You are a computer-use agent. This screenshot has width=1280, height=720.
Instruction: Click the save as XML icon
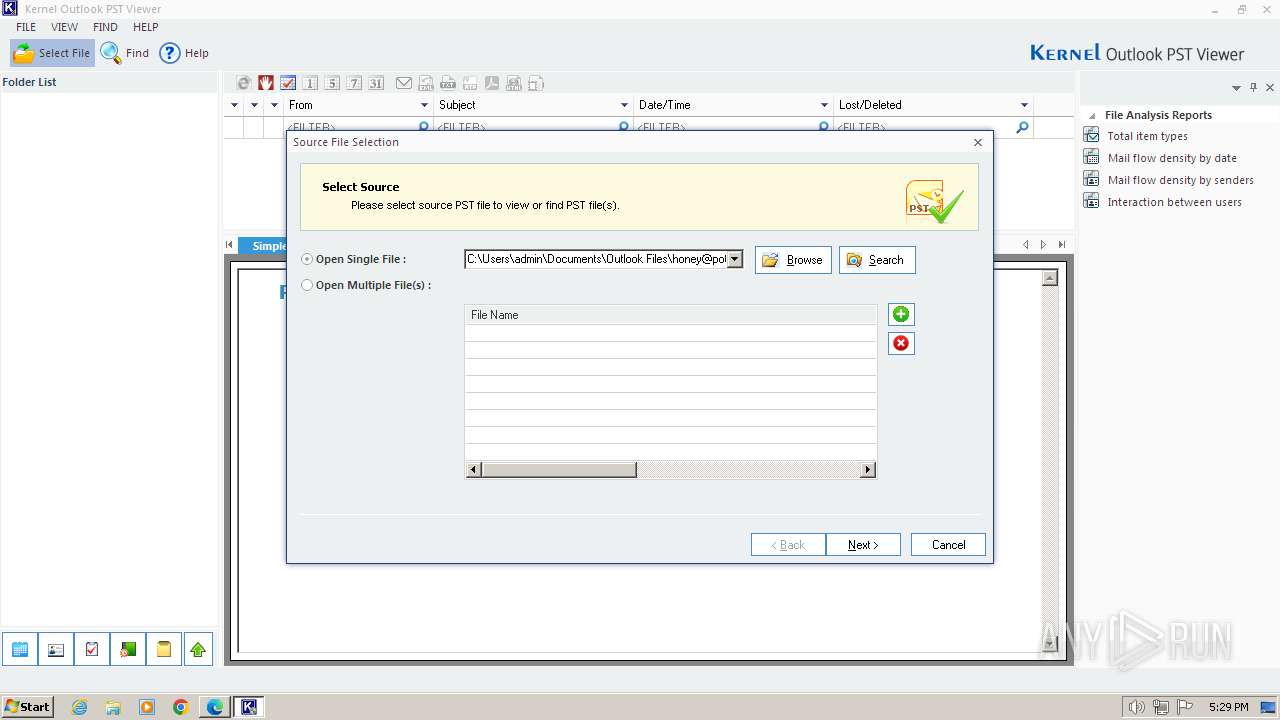coord(426,83)
